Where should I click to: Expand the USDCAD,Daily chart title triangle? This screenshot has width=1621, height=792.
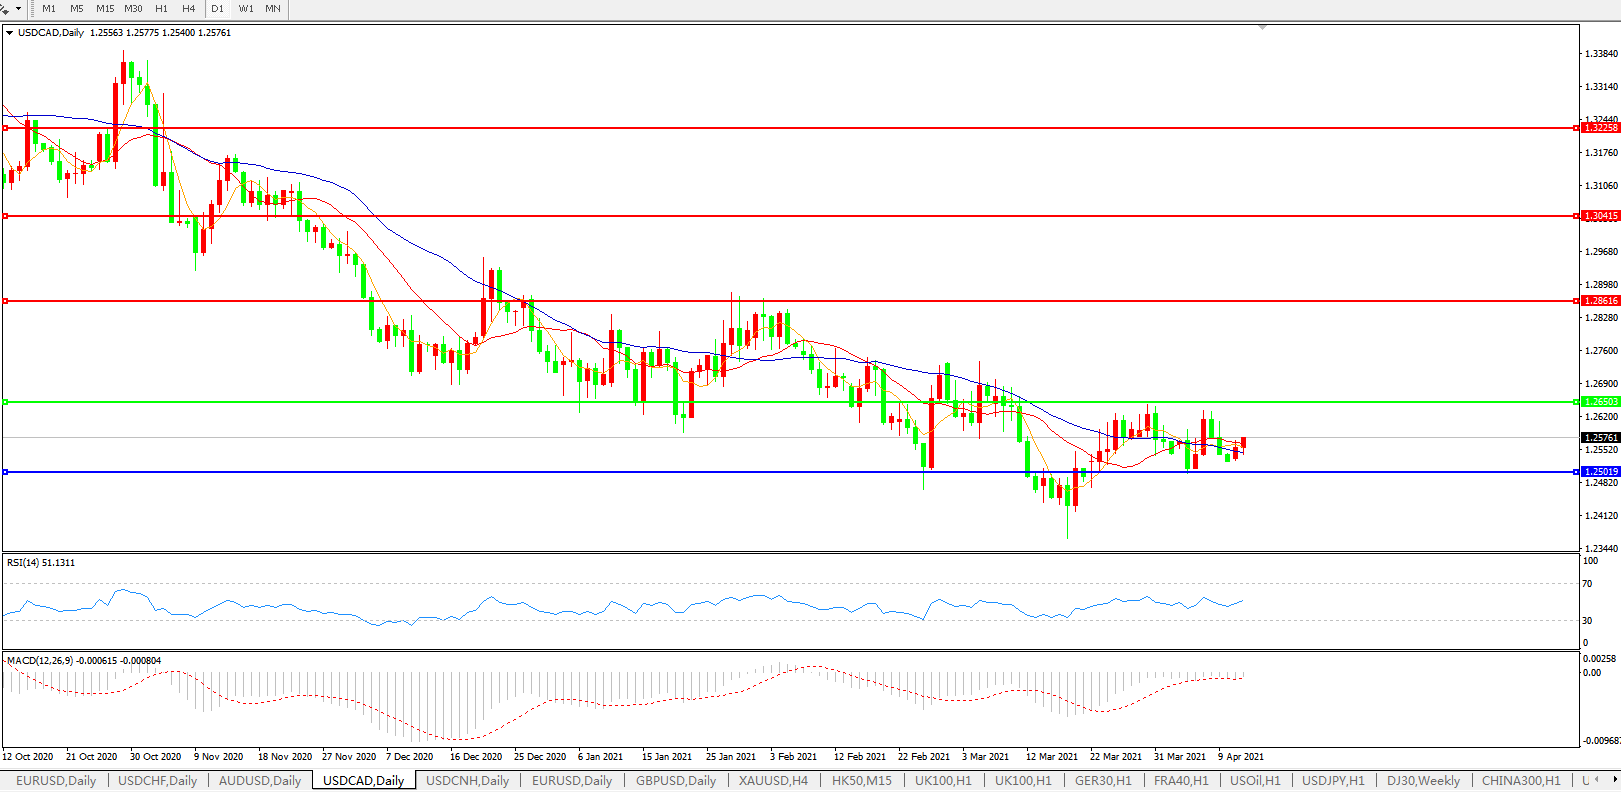(x=10, y=33)
